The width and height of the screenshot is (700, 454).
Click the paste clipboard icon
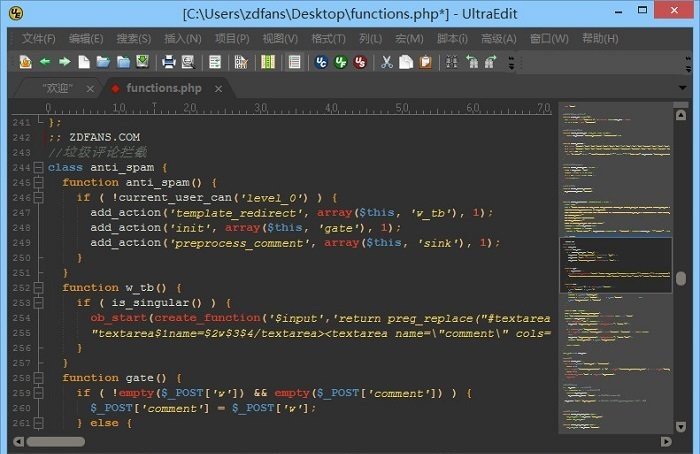[425, 62]
